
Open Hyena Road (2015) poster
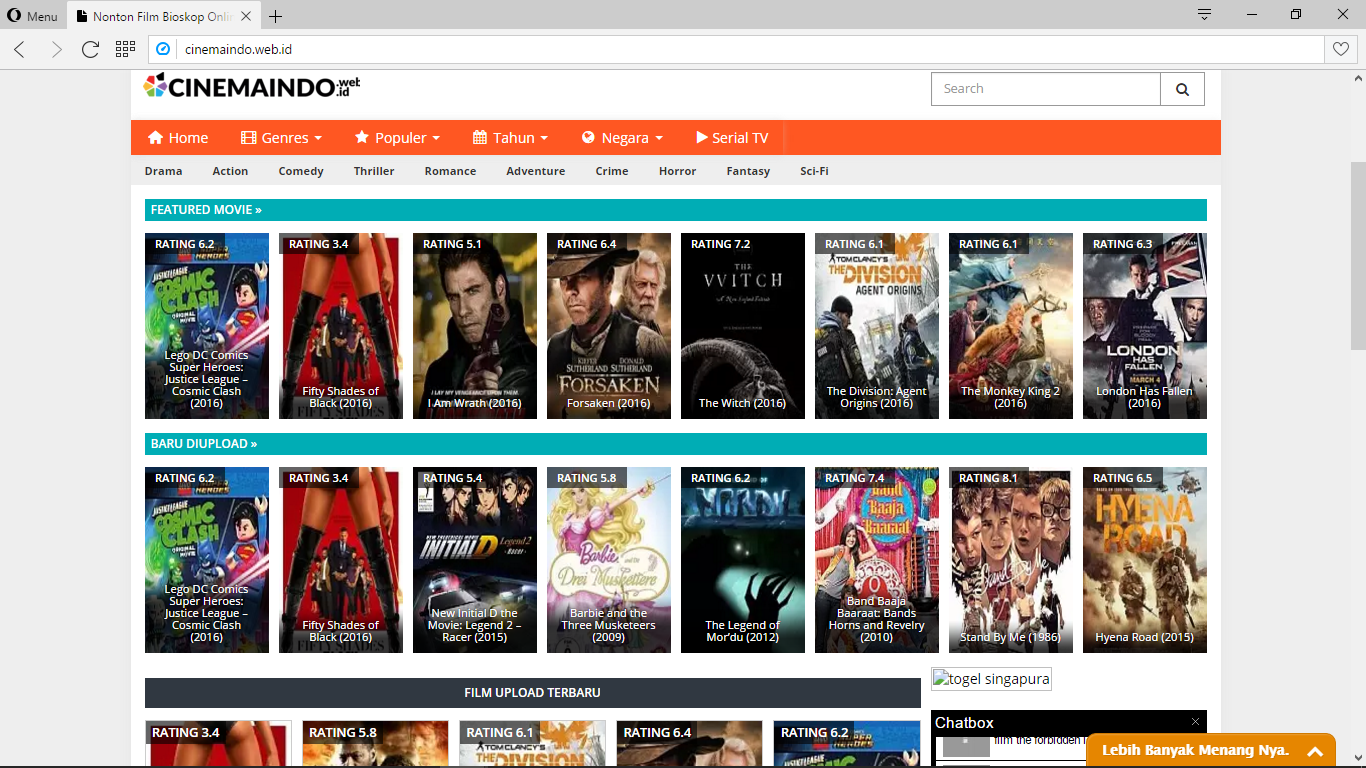pyautogui.click(x=1145, y=560)
